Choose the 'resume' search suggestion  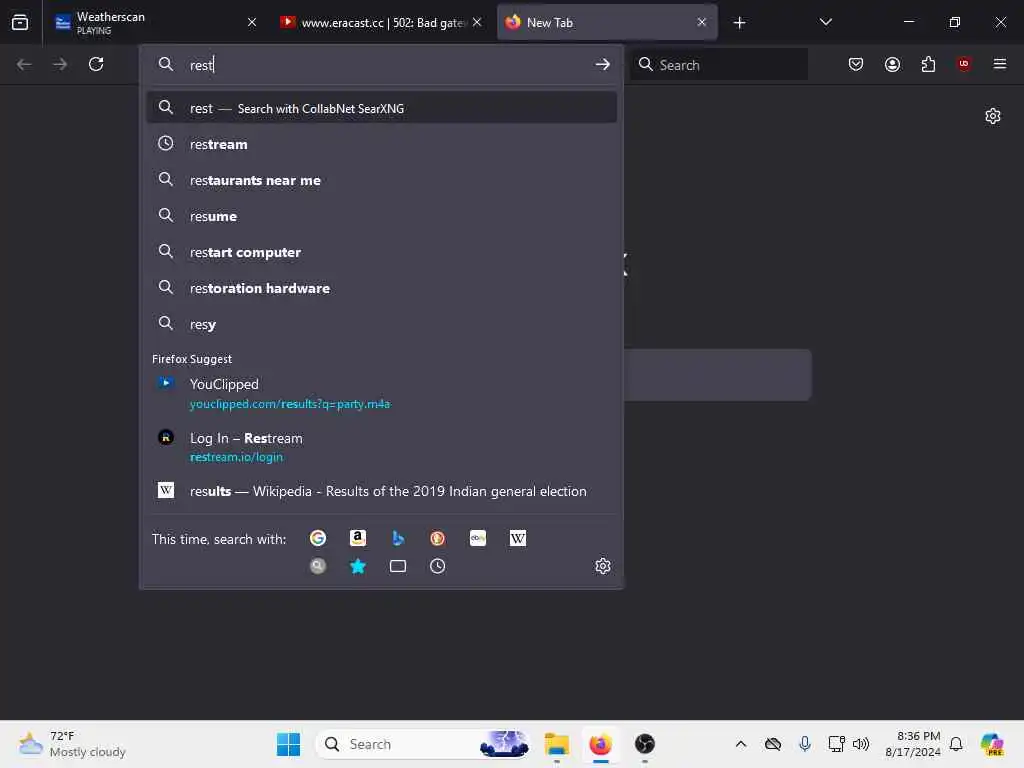tap(381, 216)
